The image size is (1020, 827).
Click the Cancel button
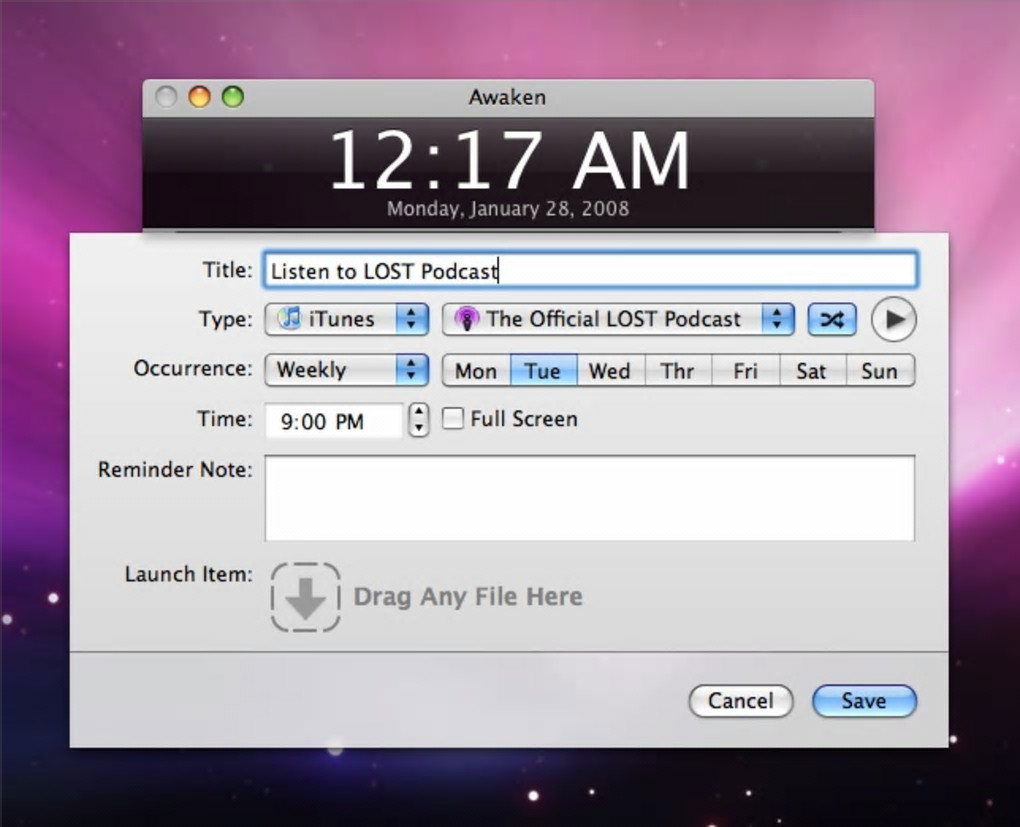(x=741, y=701)
